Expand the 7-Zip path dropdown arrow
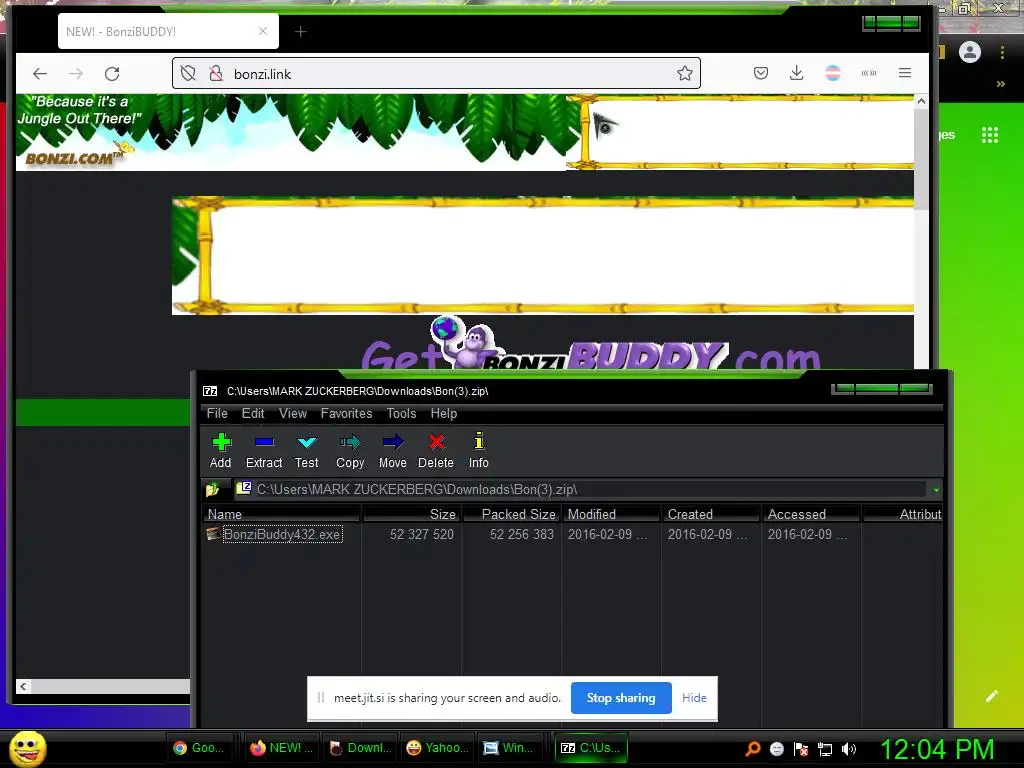This screenshot has width=1024, height=768. coord(936,490)
